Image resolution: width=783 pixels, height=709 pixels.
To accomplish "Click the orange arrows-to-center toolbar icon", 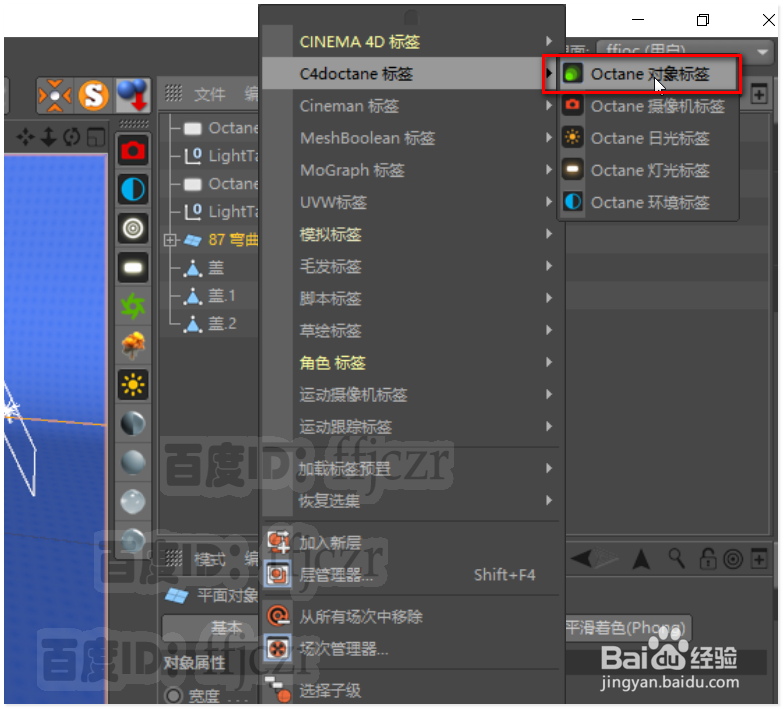I will [55, 95].
